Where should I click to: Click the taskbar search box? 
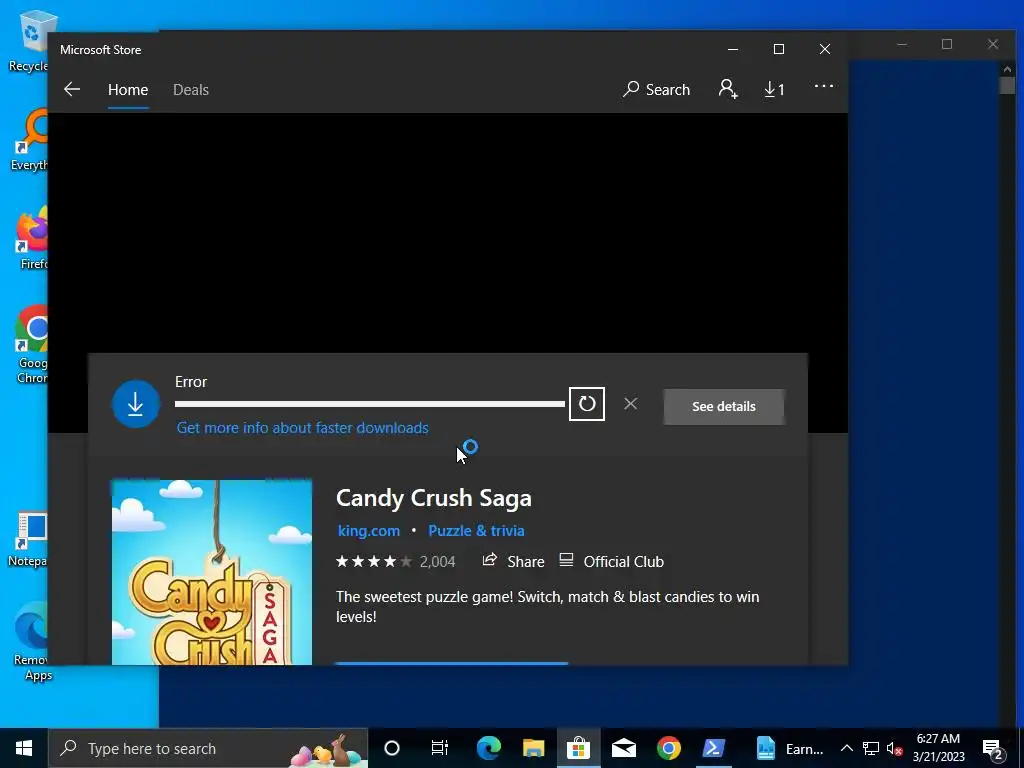(x=208, y=748)
